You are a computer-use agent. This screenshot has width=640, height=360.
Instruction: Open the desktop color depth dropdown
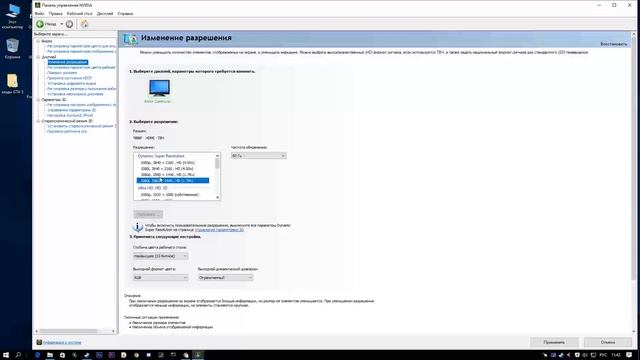pos(160,256)
